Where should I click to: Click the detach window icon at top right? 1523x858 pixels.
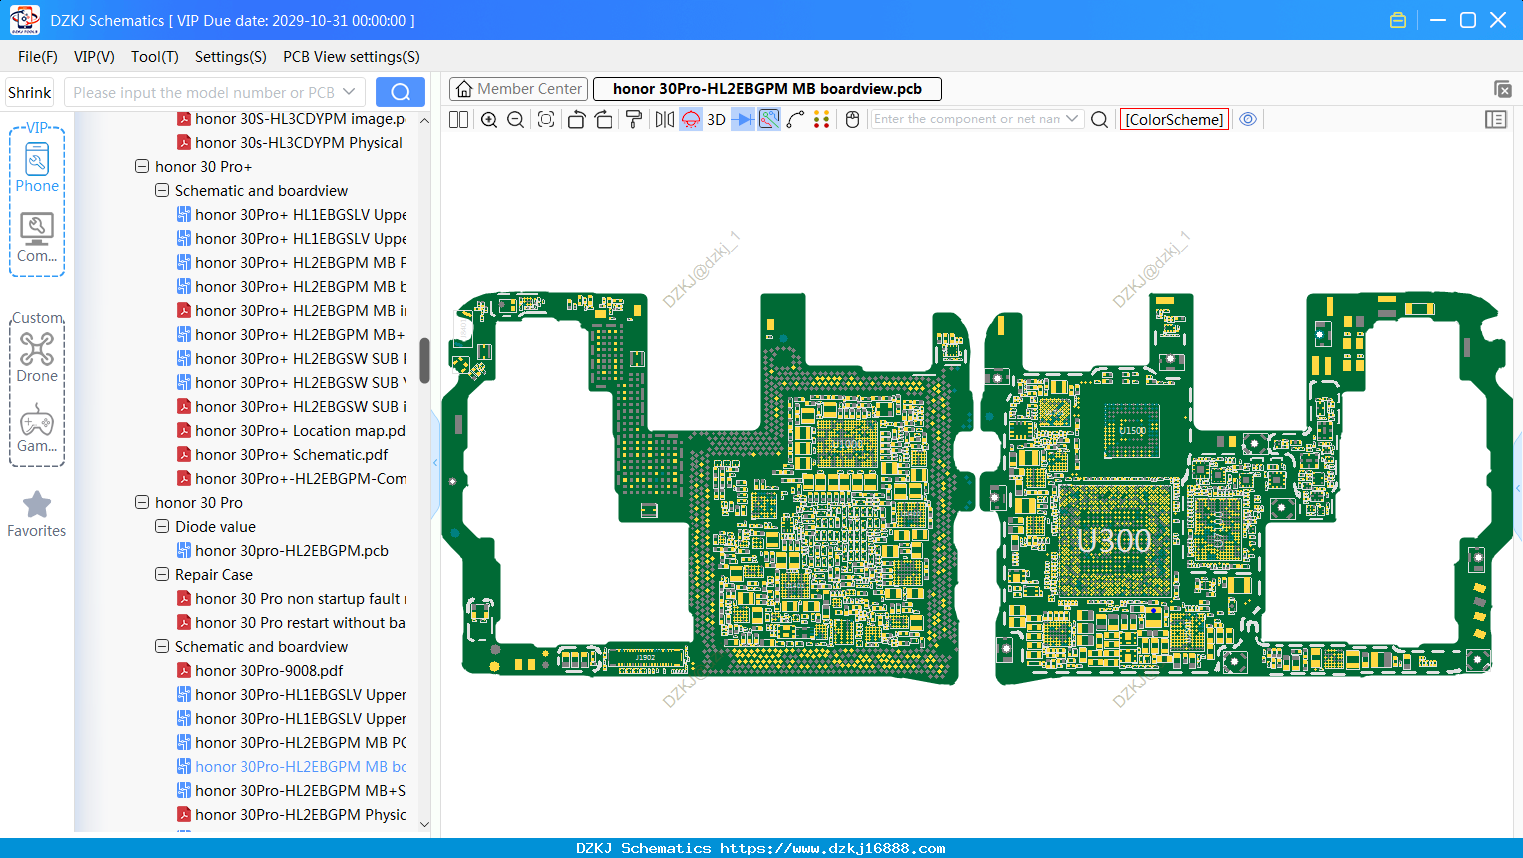(1502, 89)
